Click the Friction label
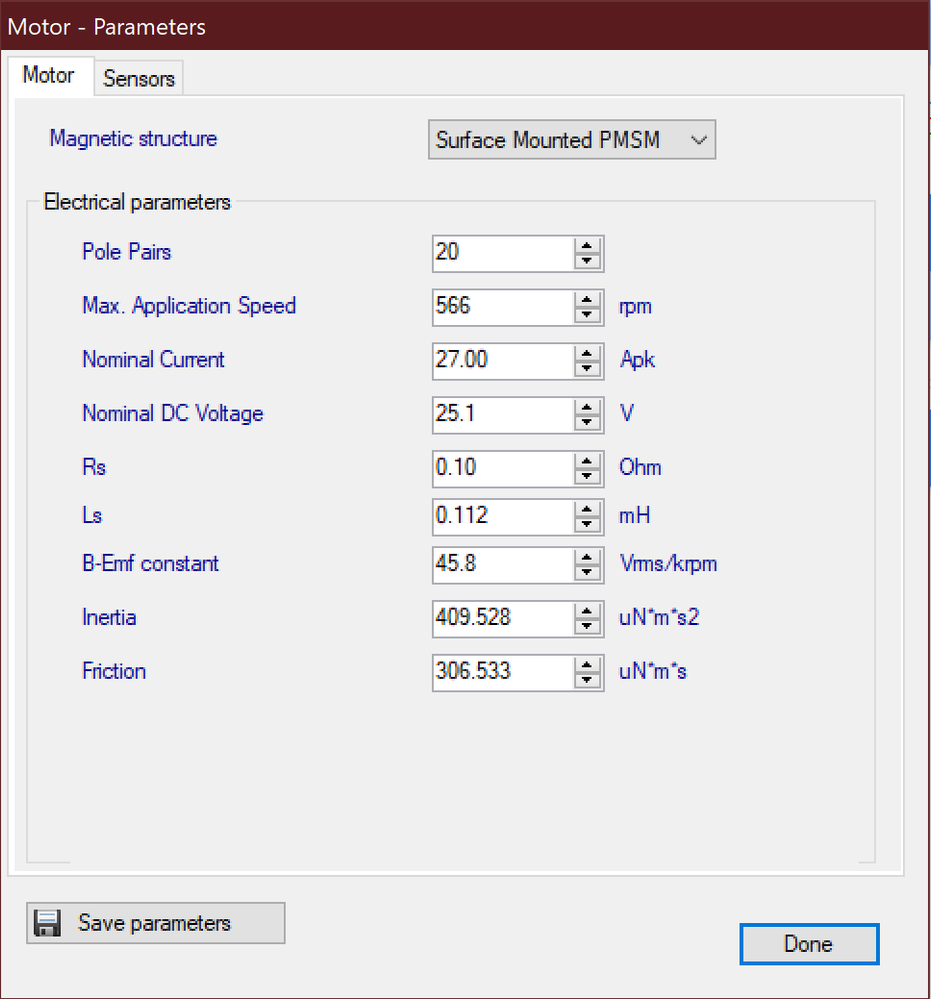The height and width of the screenshot is (999, 931). click(x=114, y=671)
